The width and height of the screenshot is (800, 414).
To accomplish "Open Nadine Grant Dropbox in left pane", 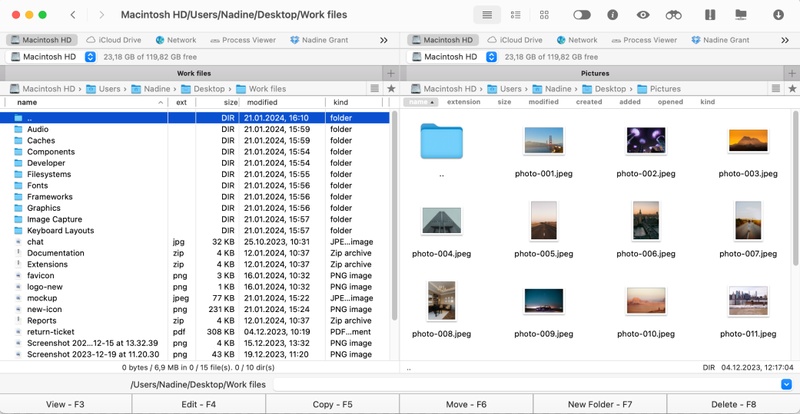I will coord(319,40).
